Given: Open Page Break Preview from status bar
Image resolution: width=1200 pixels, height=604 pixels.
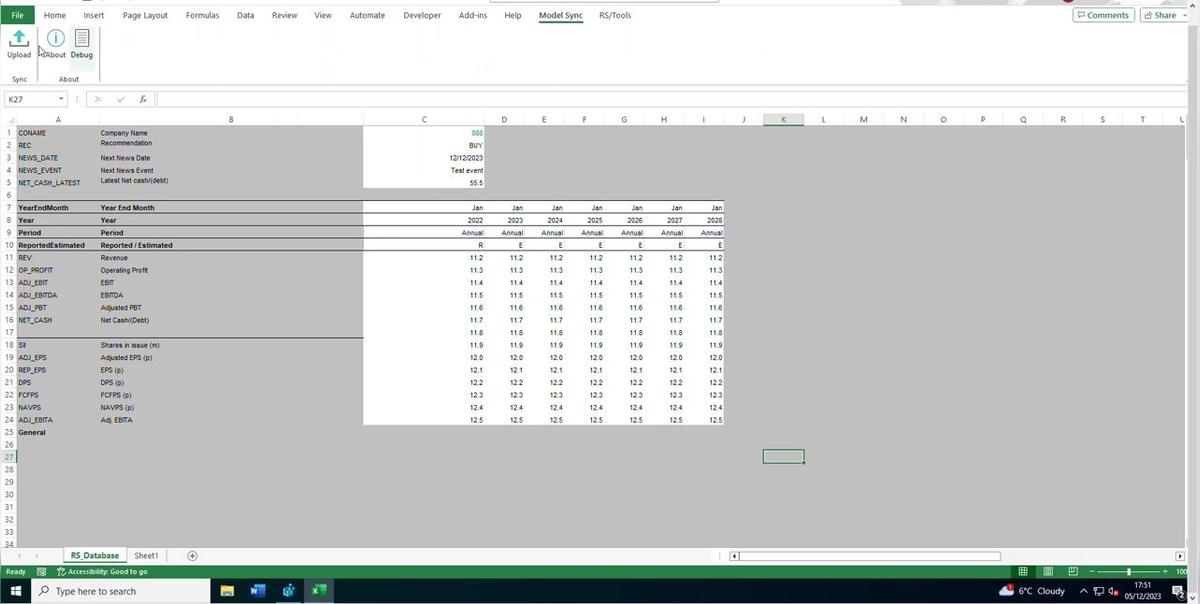Looking at the screenshot, I should [x=1073, y=571].
